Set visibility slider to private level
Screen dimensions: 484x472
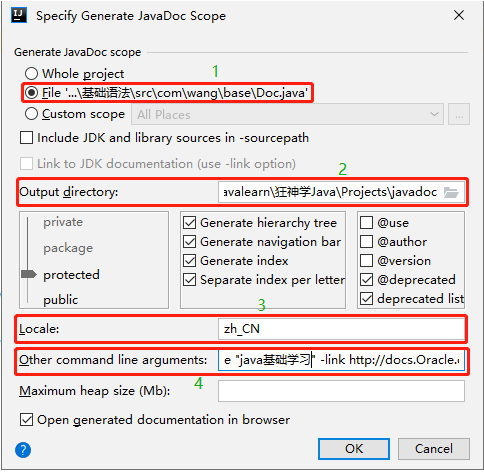click(x=63, y=222)
